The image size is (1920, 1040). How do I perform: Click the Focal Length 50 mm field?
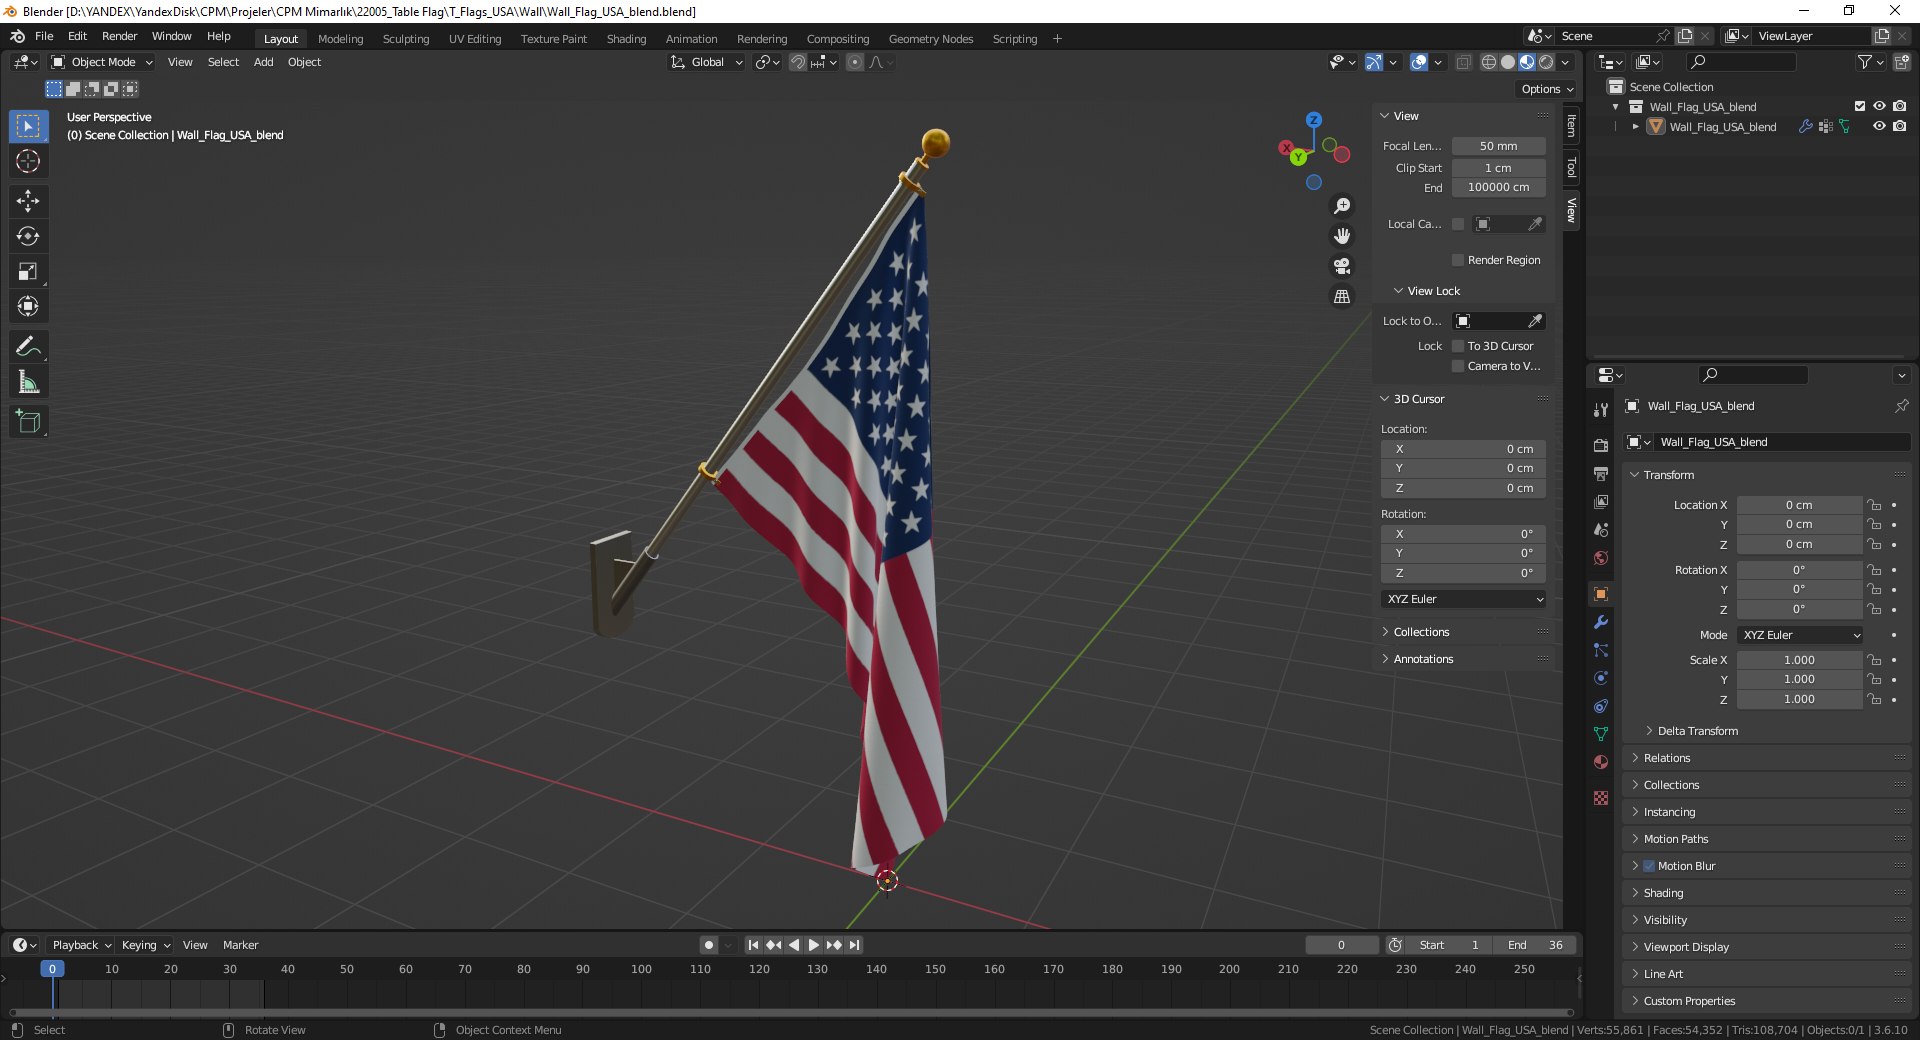click(x=1498, y=146)
